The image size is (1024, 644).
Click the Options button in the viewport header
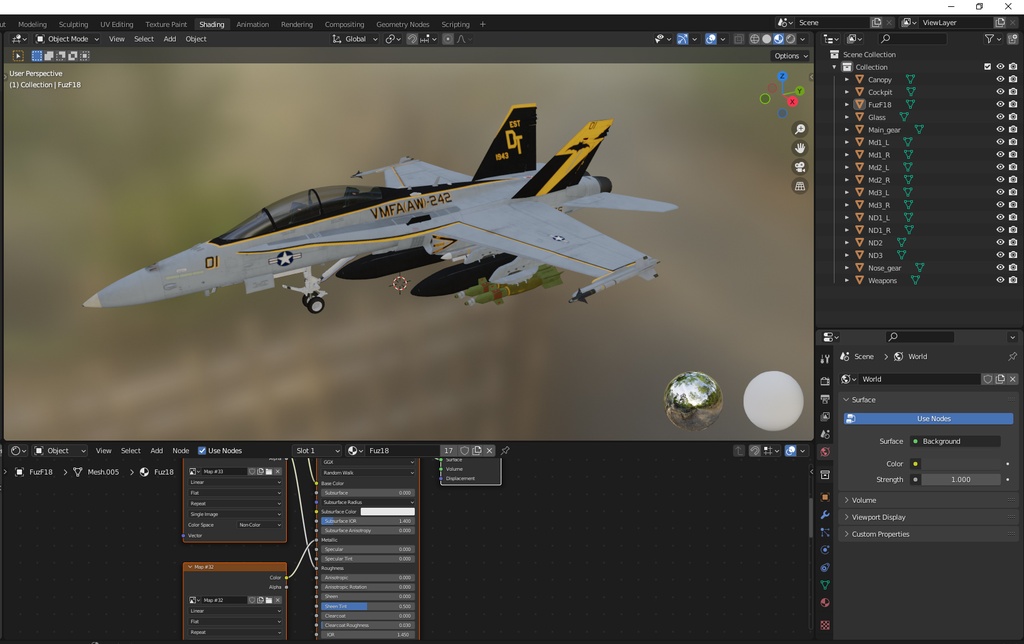point(789,55)
